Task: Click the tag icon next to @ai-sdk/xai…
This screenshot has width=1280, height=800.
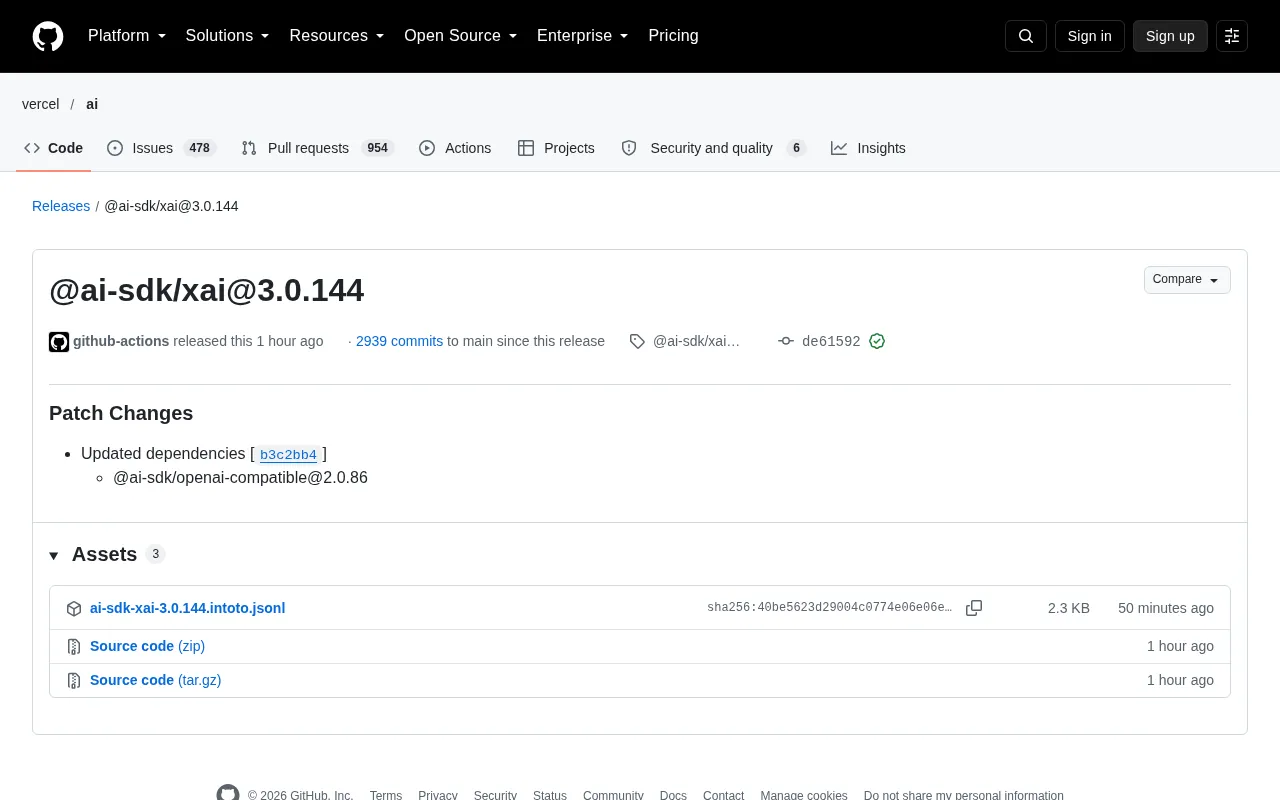Action: 637,341
